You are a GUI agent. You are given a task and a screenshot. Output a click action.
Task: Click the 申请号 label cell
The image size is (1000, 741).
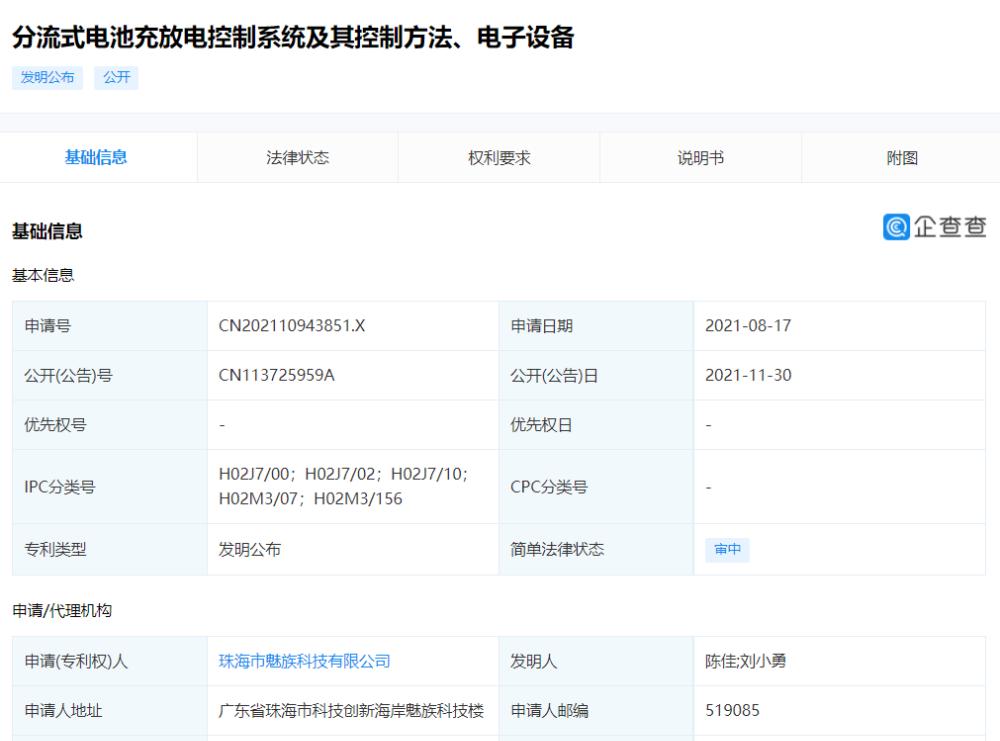pos(110,326)
